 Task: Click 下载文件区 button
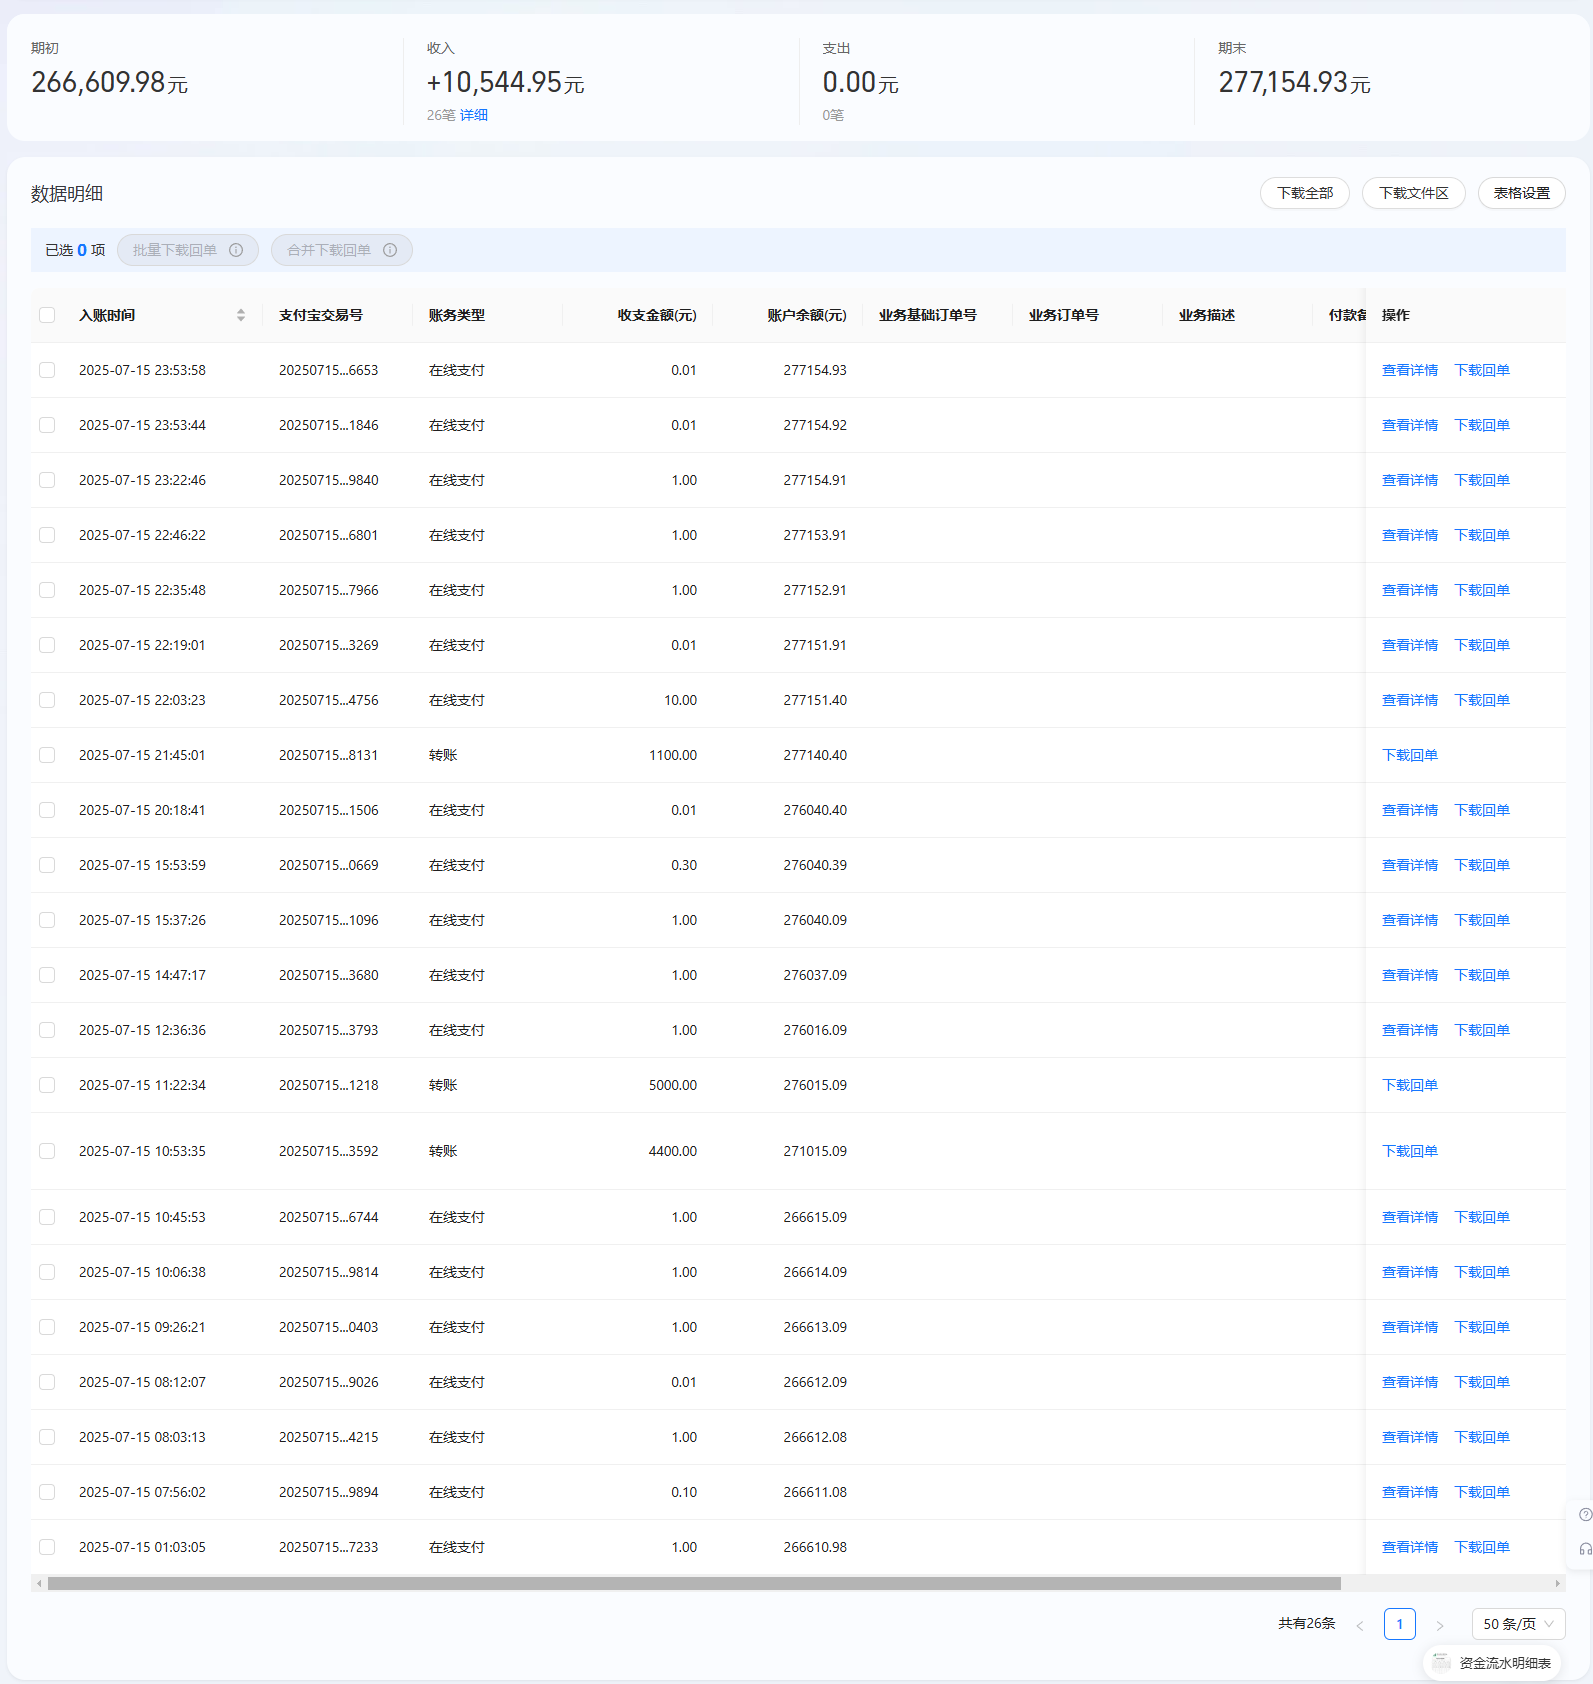(x=1413, y=193)
